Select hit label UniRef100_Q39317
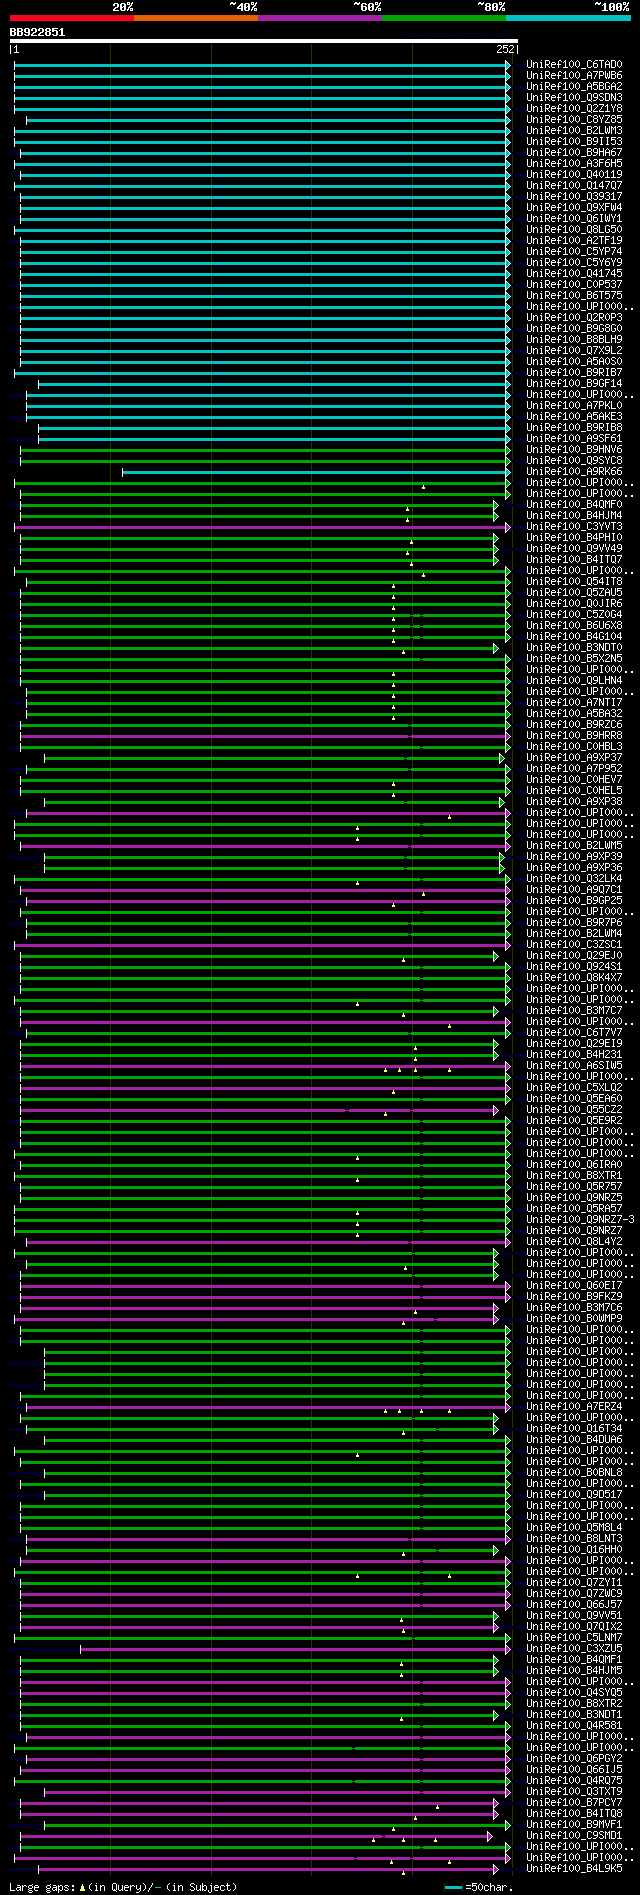 coord(574,197)
